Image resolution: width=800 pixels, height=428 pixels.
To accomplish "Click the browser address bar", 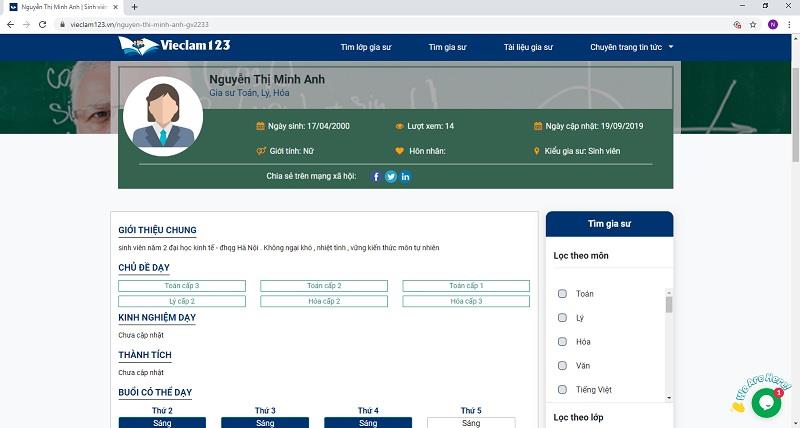I will 393,24.
